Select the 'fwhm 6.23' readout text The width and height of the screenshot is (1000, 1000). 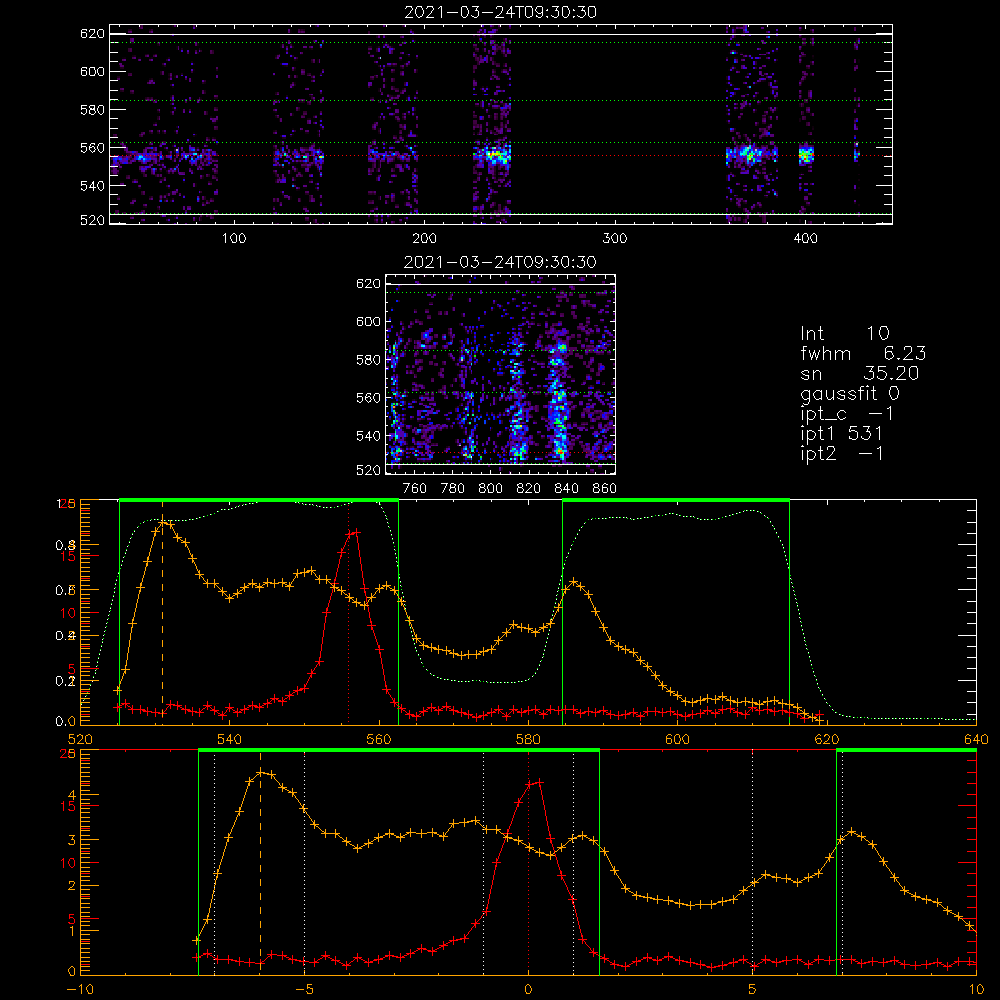863,353
